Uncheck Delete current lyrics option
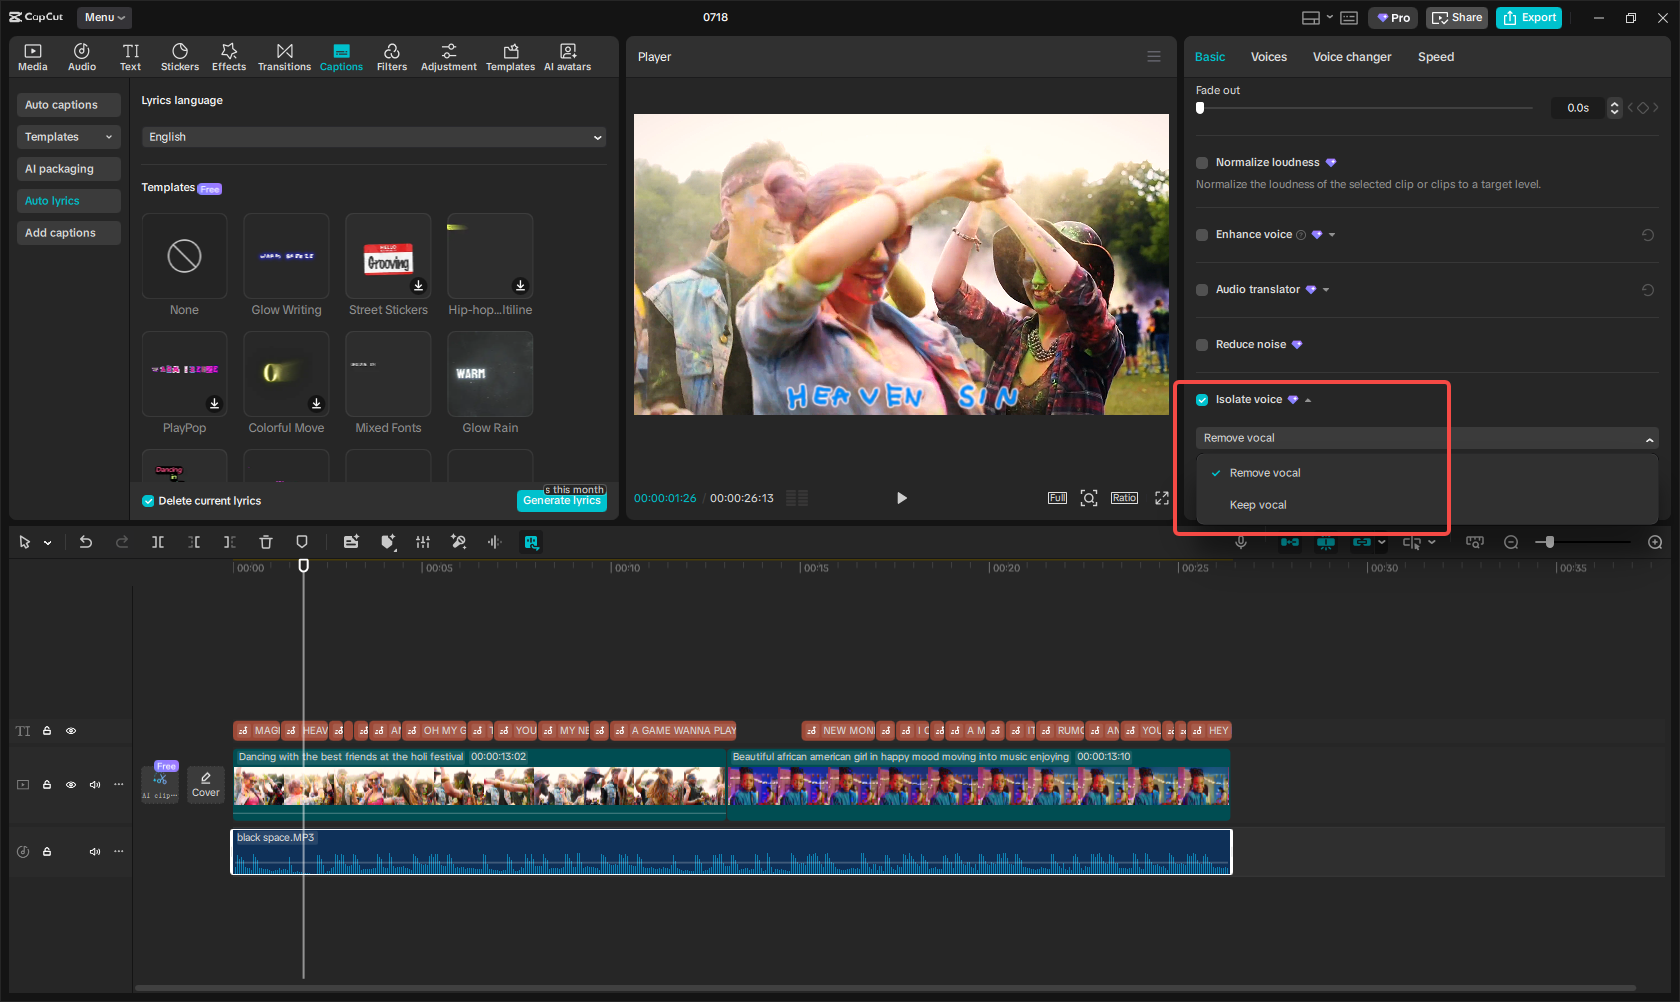The height and width of the screenshot is (1002, 1680). pyautogui.click(x=148, y=501)
